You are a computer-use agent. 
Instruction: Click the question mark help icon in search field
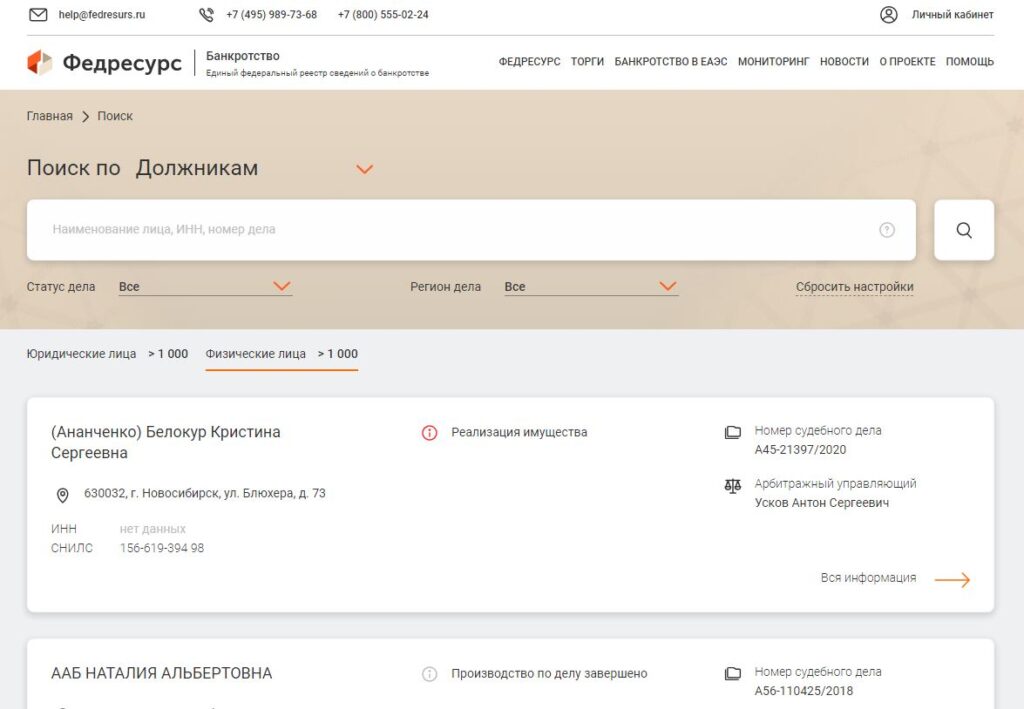(x=886, y=230)
